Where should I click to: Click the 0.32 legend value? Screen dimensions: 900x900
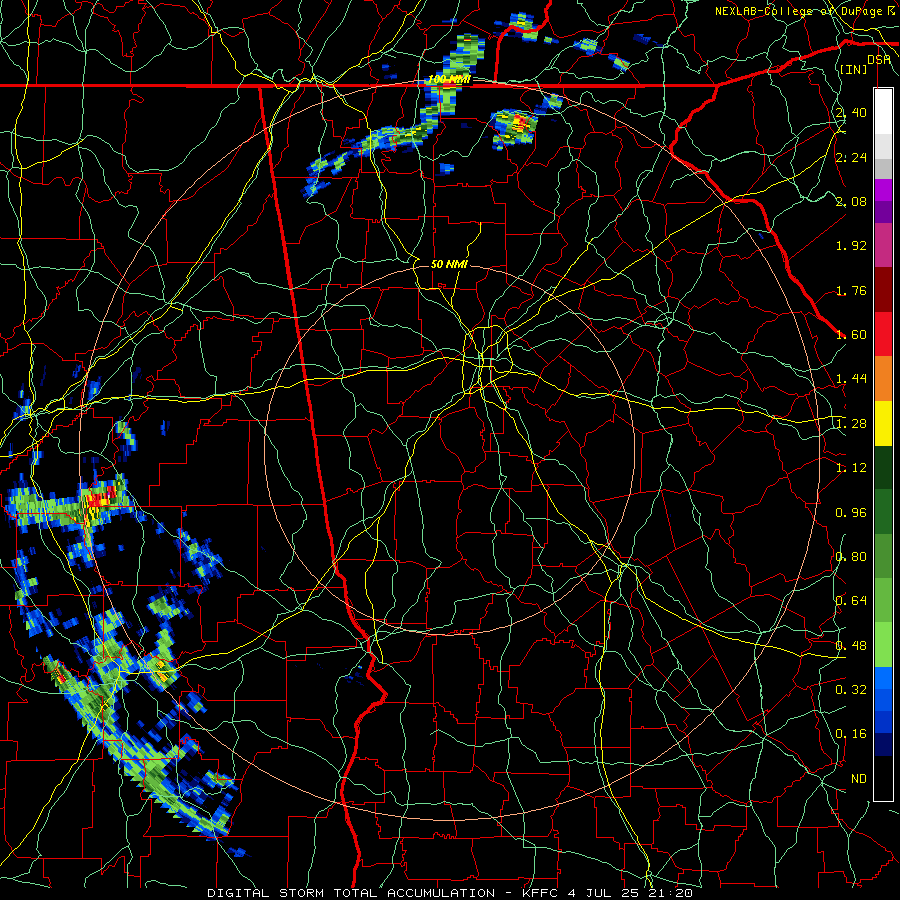pyautogui.click(x=851, y=690)
